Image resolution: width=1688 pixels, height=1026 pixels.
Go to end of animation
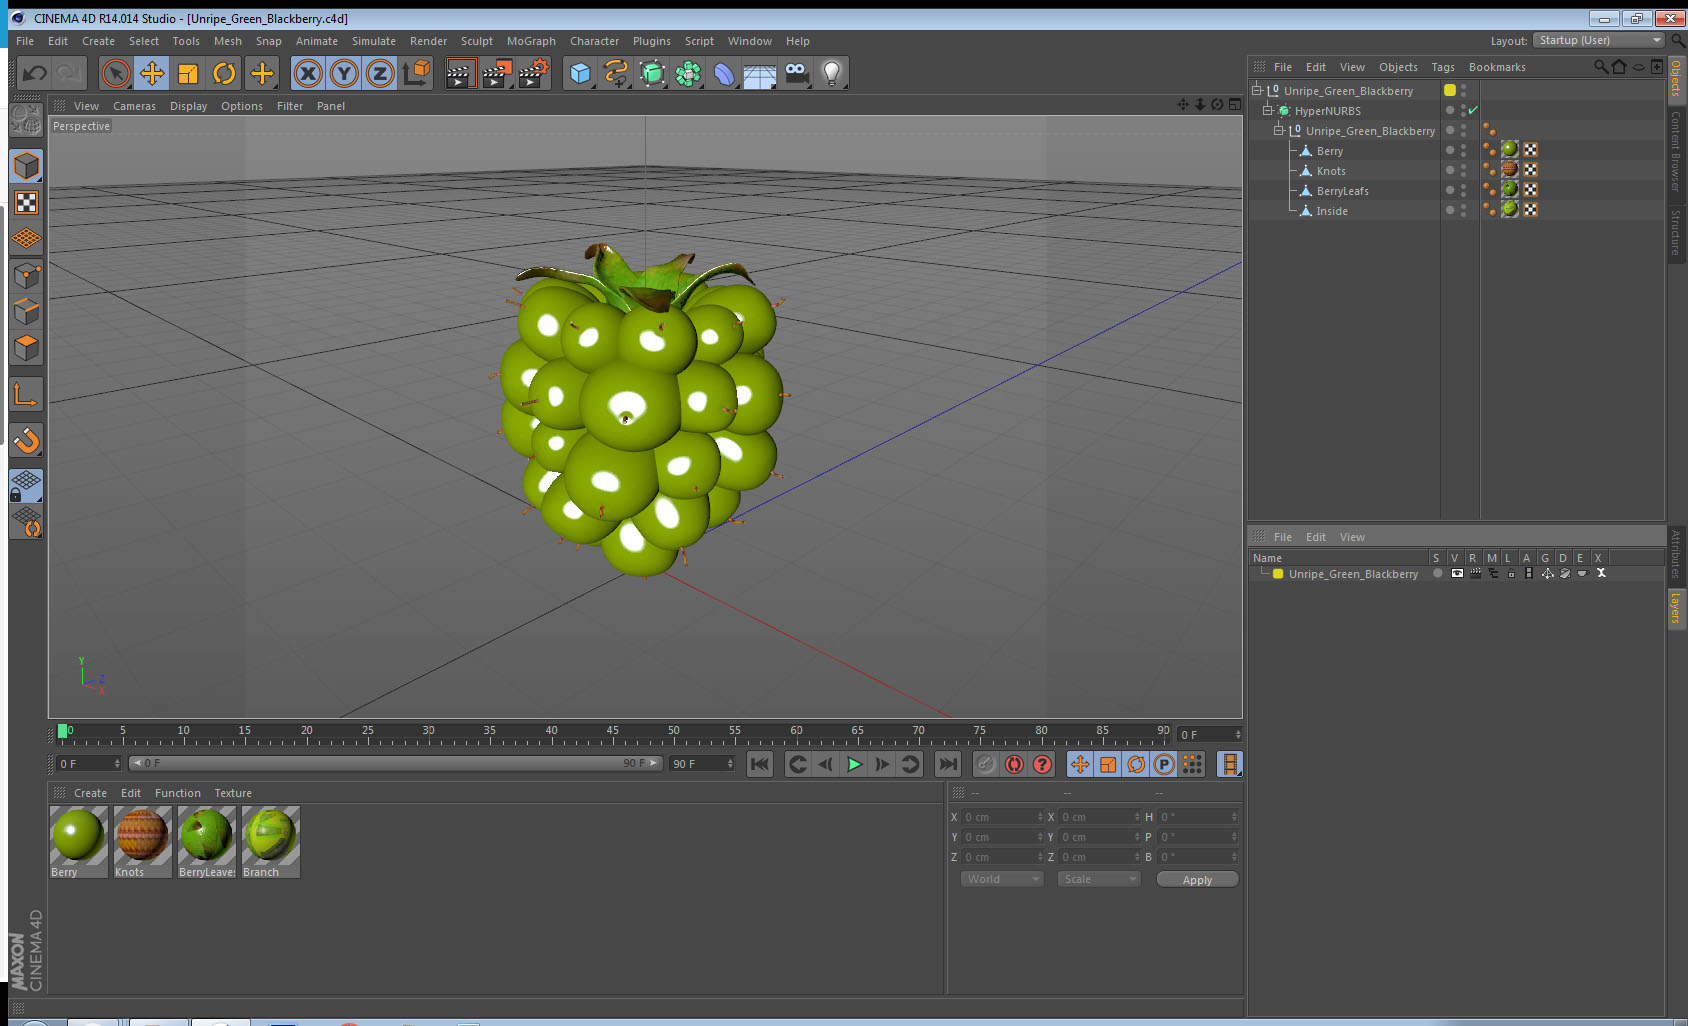(947, 764)
